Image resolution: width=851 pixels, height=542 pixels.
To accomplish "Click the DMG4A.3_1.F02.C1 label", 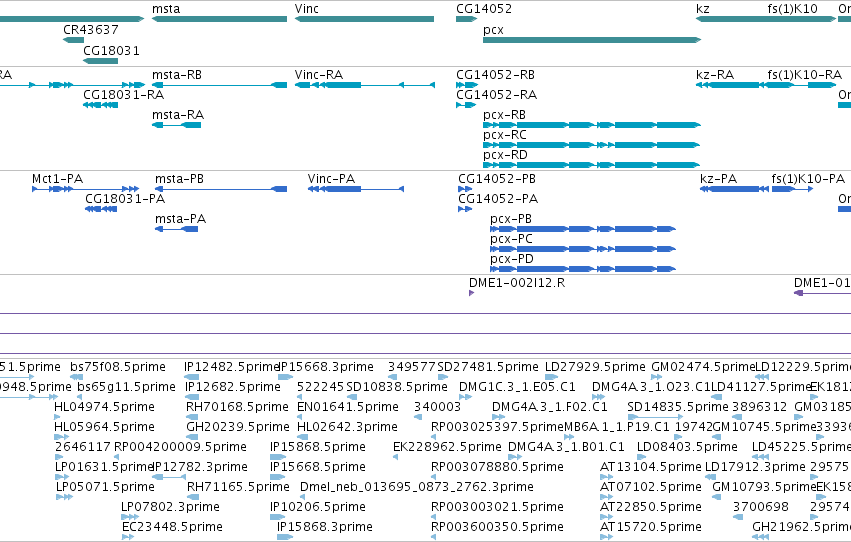I will 550,407.
